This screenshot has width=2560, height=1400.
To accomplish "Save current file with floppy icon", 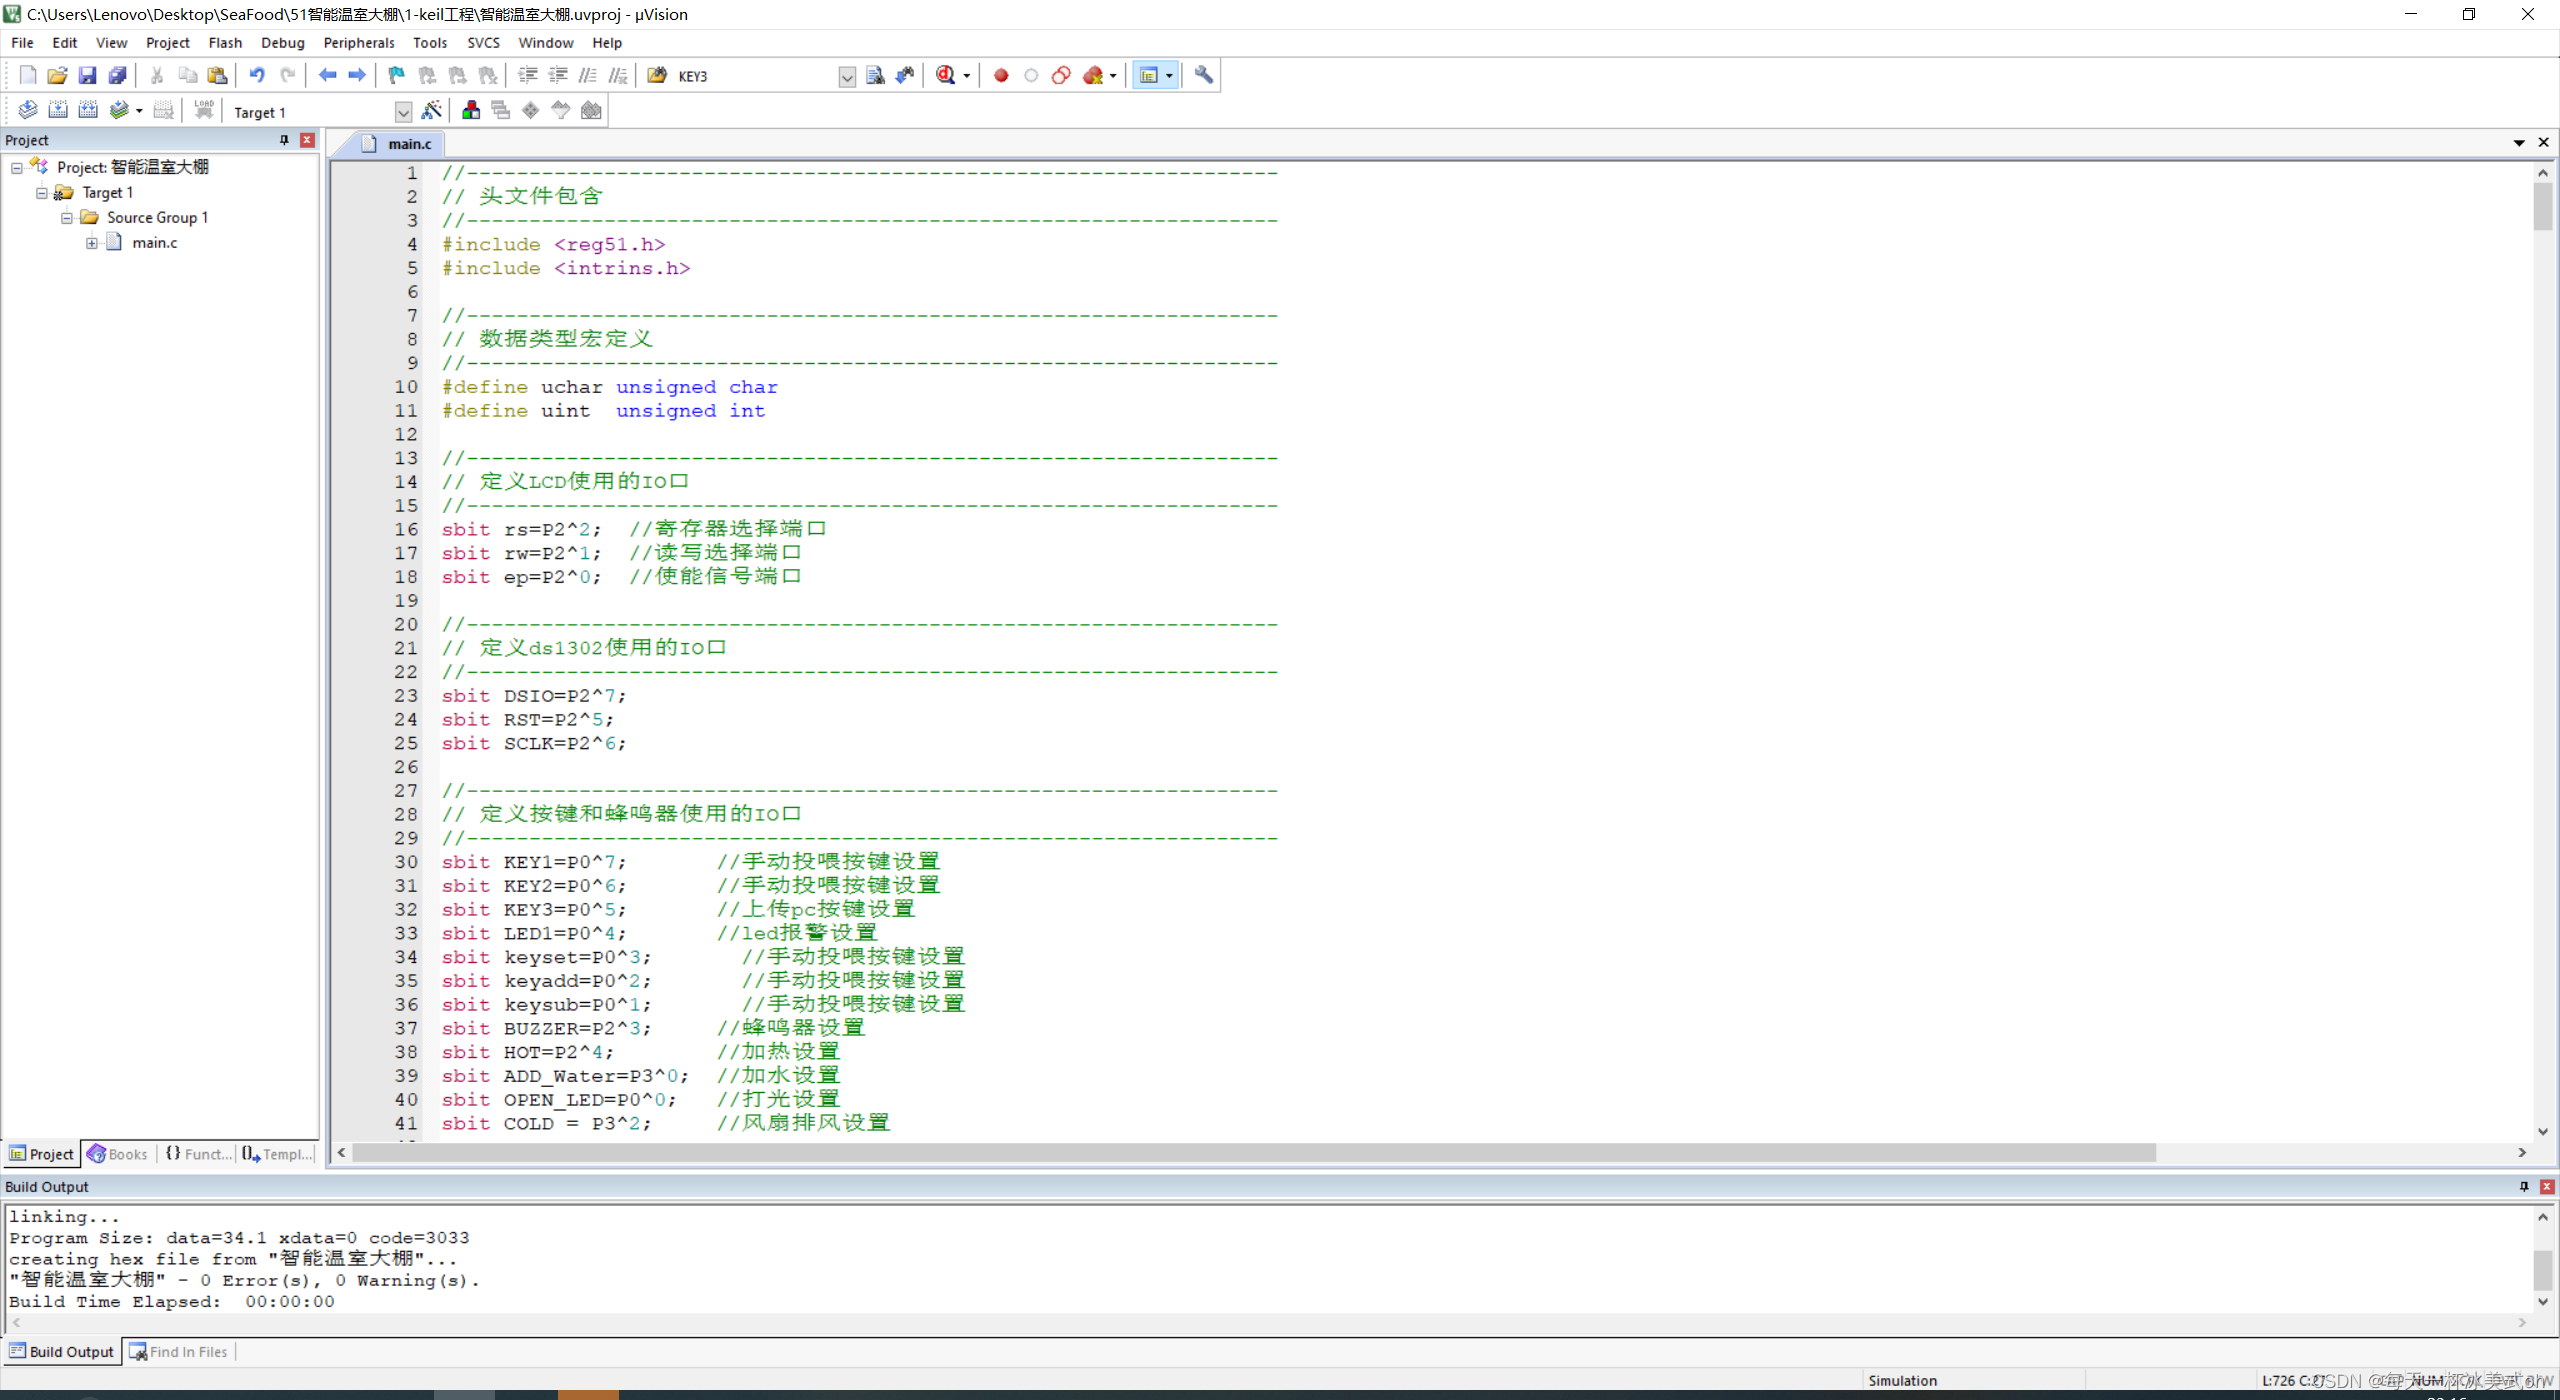I will tap(87, 75).
